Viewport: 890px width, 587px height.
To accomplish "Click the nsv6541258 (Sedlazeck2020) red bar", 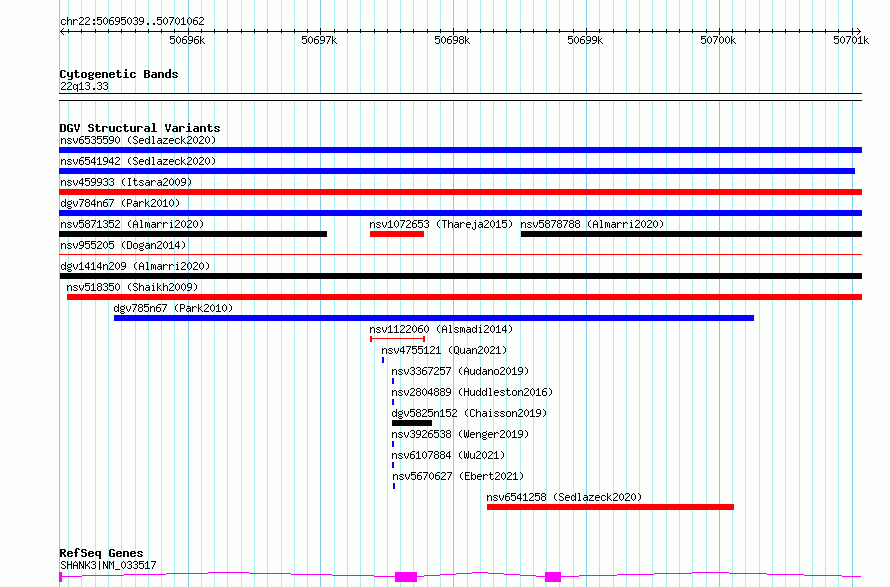I will 610,507.
